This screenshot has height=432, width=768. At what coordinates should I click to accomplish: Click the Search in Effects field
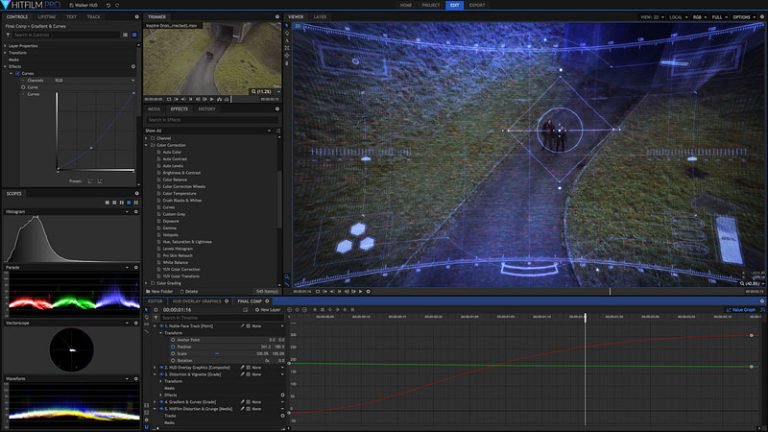(212, 120)
